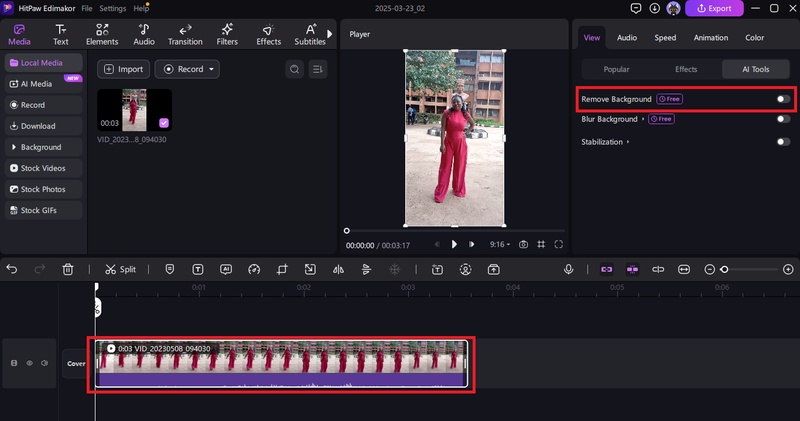Zoom out the timeline

coord(709,269)
